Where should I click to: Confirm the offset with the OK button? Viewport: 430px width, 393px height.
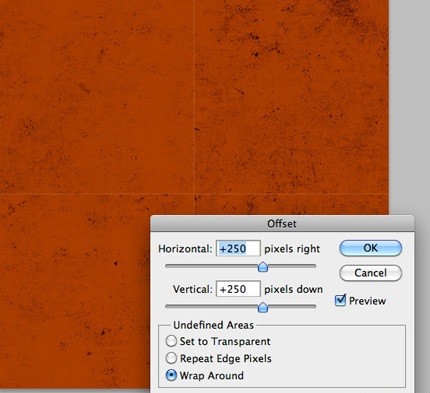coord(370,248)
